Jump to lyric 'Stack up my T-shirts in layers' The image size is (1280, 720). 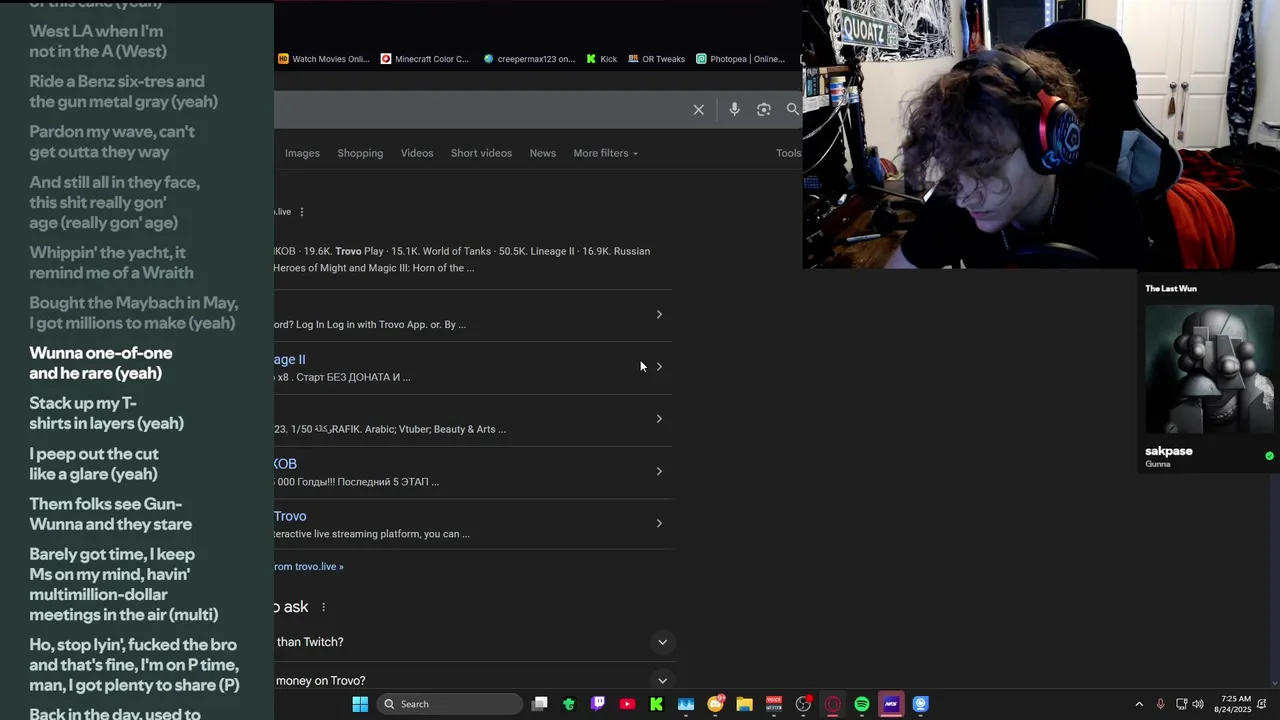click(x=107, y=413)
